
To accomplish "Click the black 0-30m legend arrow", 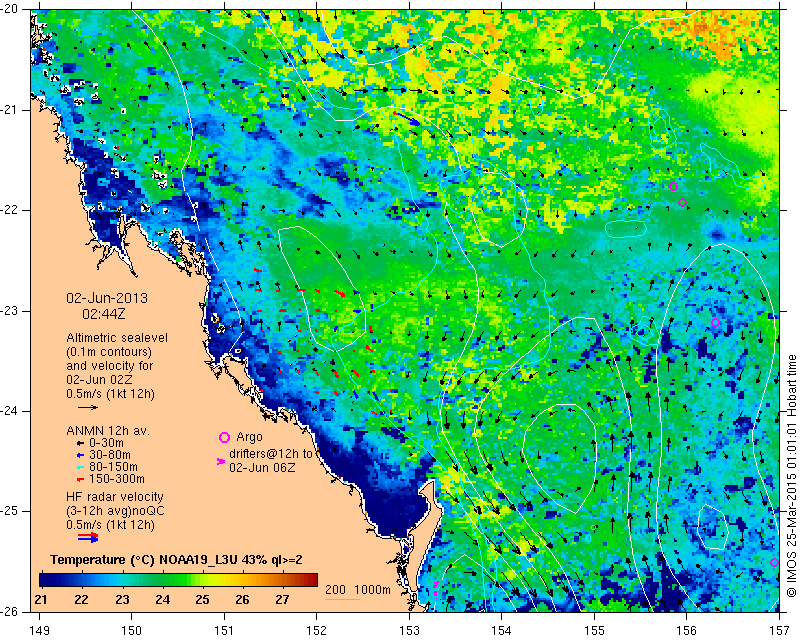I will [80, 443].
